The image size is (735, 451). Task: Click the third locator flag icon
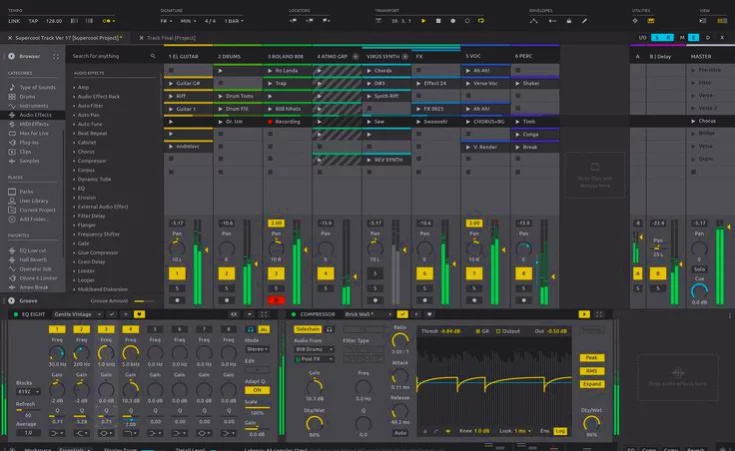pyautogui.click(x=326, y=21)
